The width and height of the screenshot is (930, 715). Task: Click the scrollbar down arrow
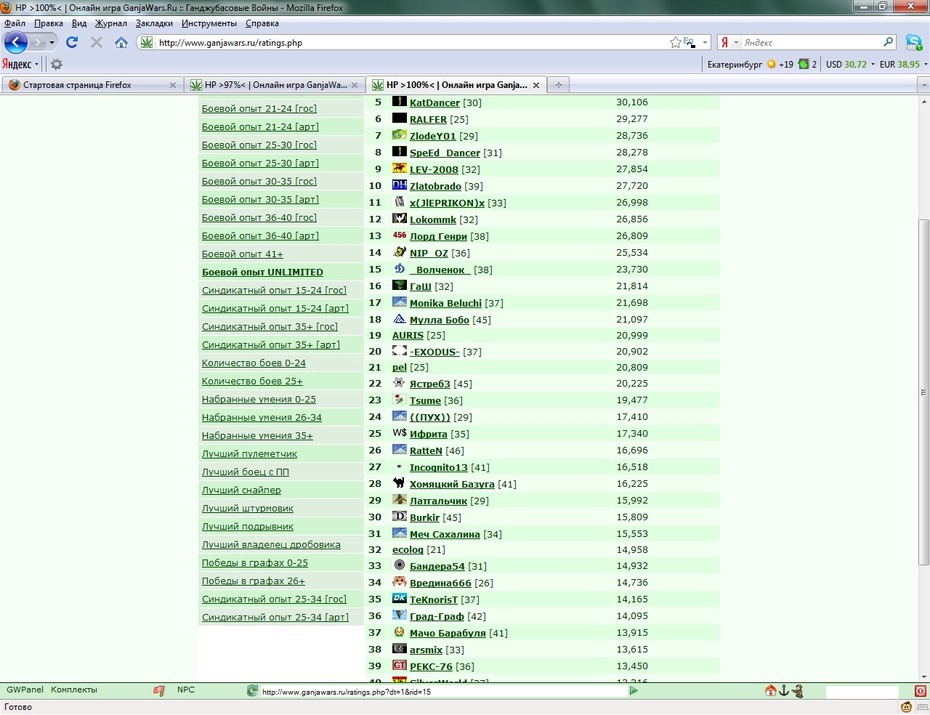[923, 676]
